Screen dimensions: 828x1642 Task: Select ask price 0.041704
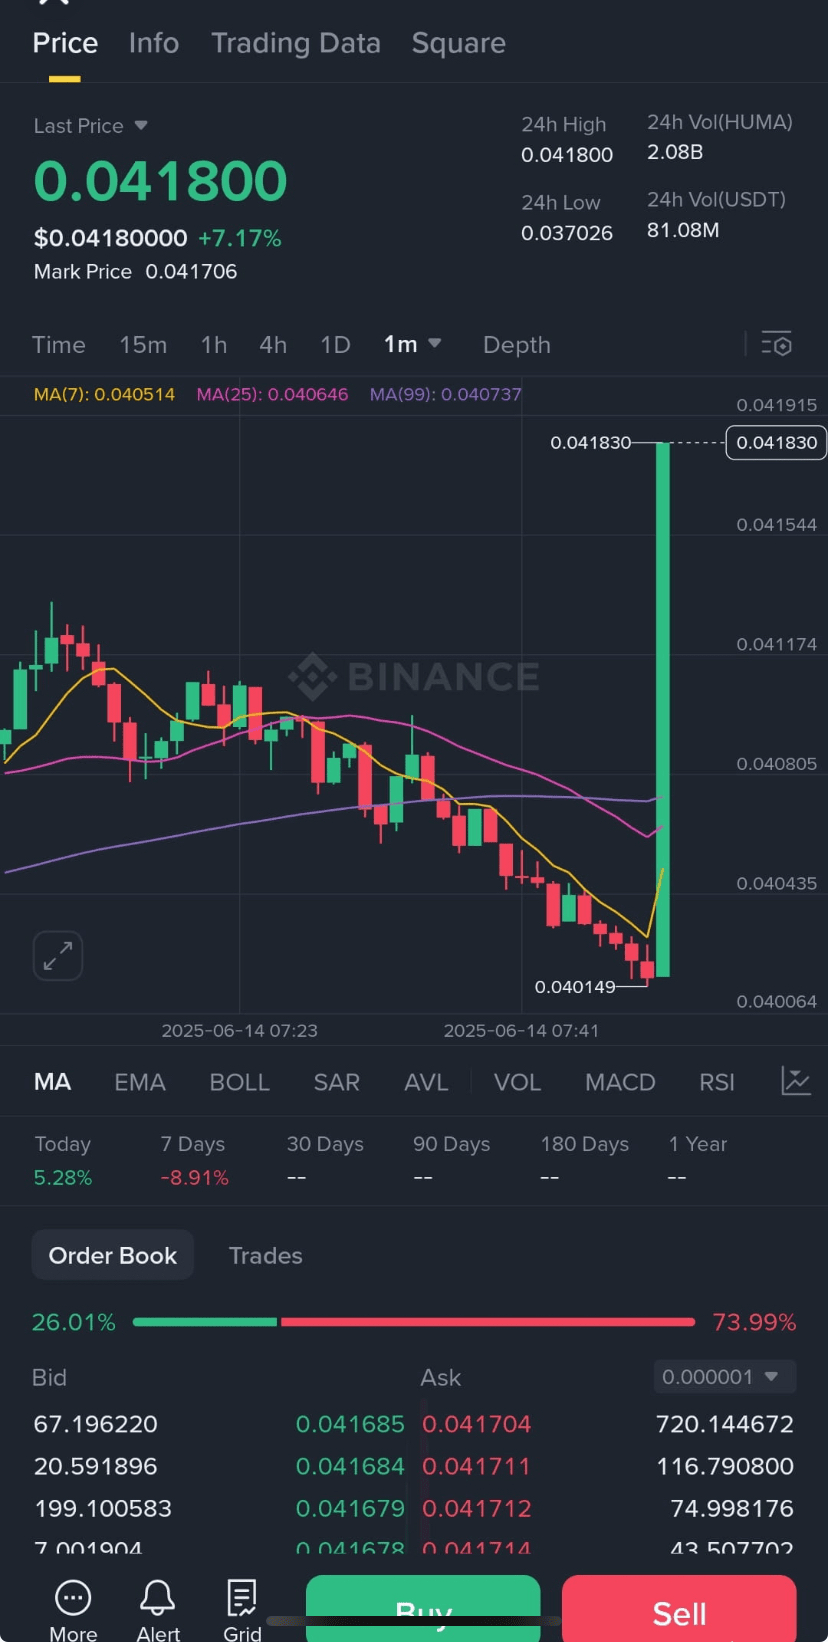coord(477,1424)
